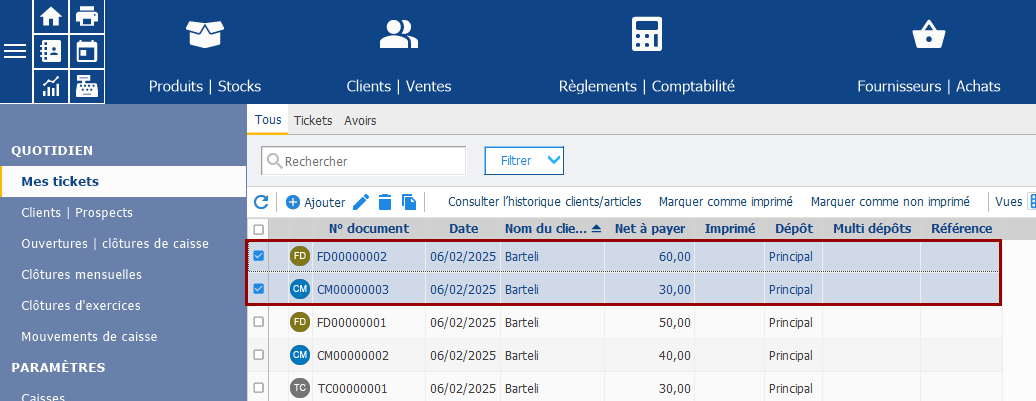
Task: Refresh the ticket list
Action: pyautogui.click(x=261, y=202)
